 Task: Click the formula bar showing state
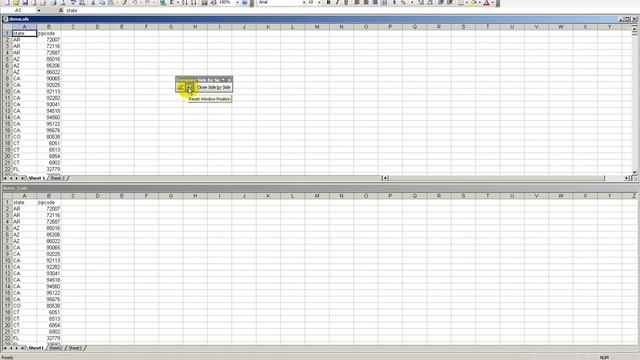[351, 10]
